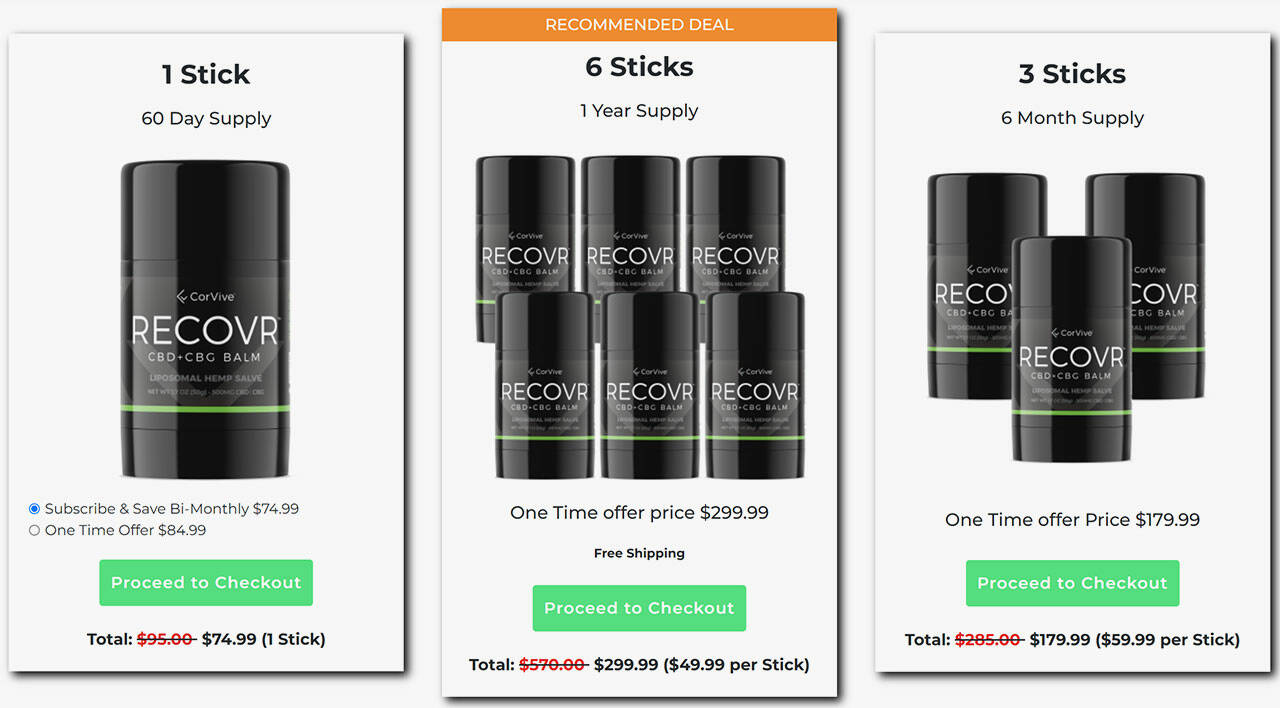This screenshot has height=708, width=1280.
Task: Click the 3 Sticks heading
Action: click(1072, 75)
